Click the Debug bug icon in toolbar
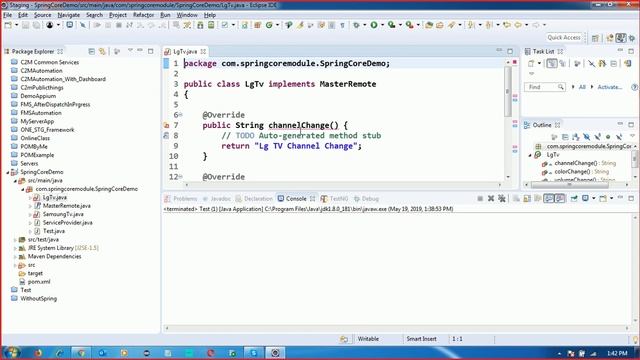The width and height of the screenshot is (640, 360). click(x=356, y=25)
